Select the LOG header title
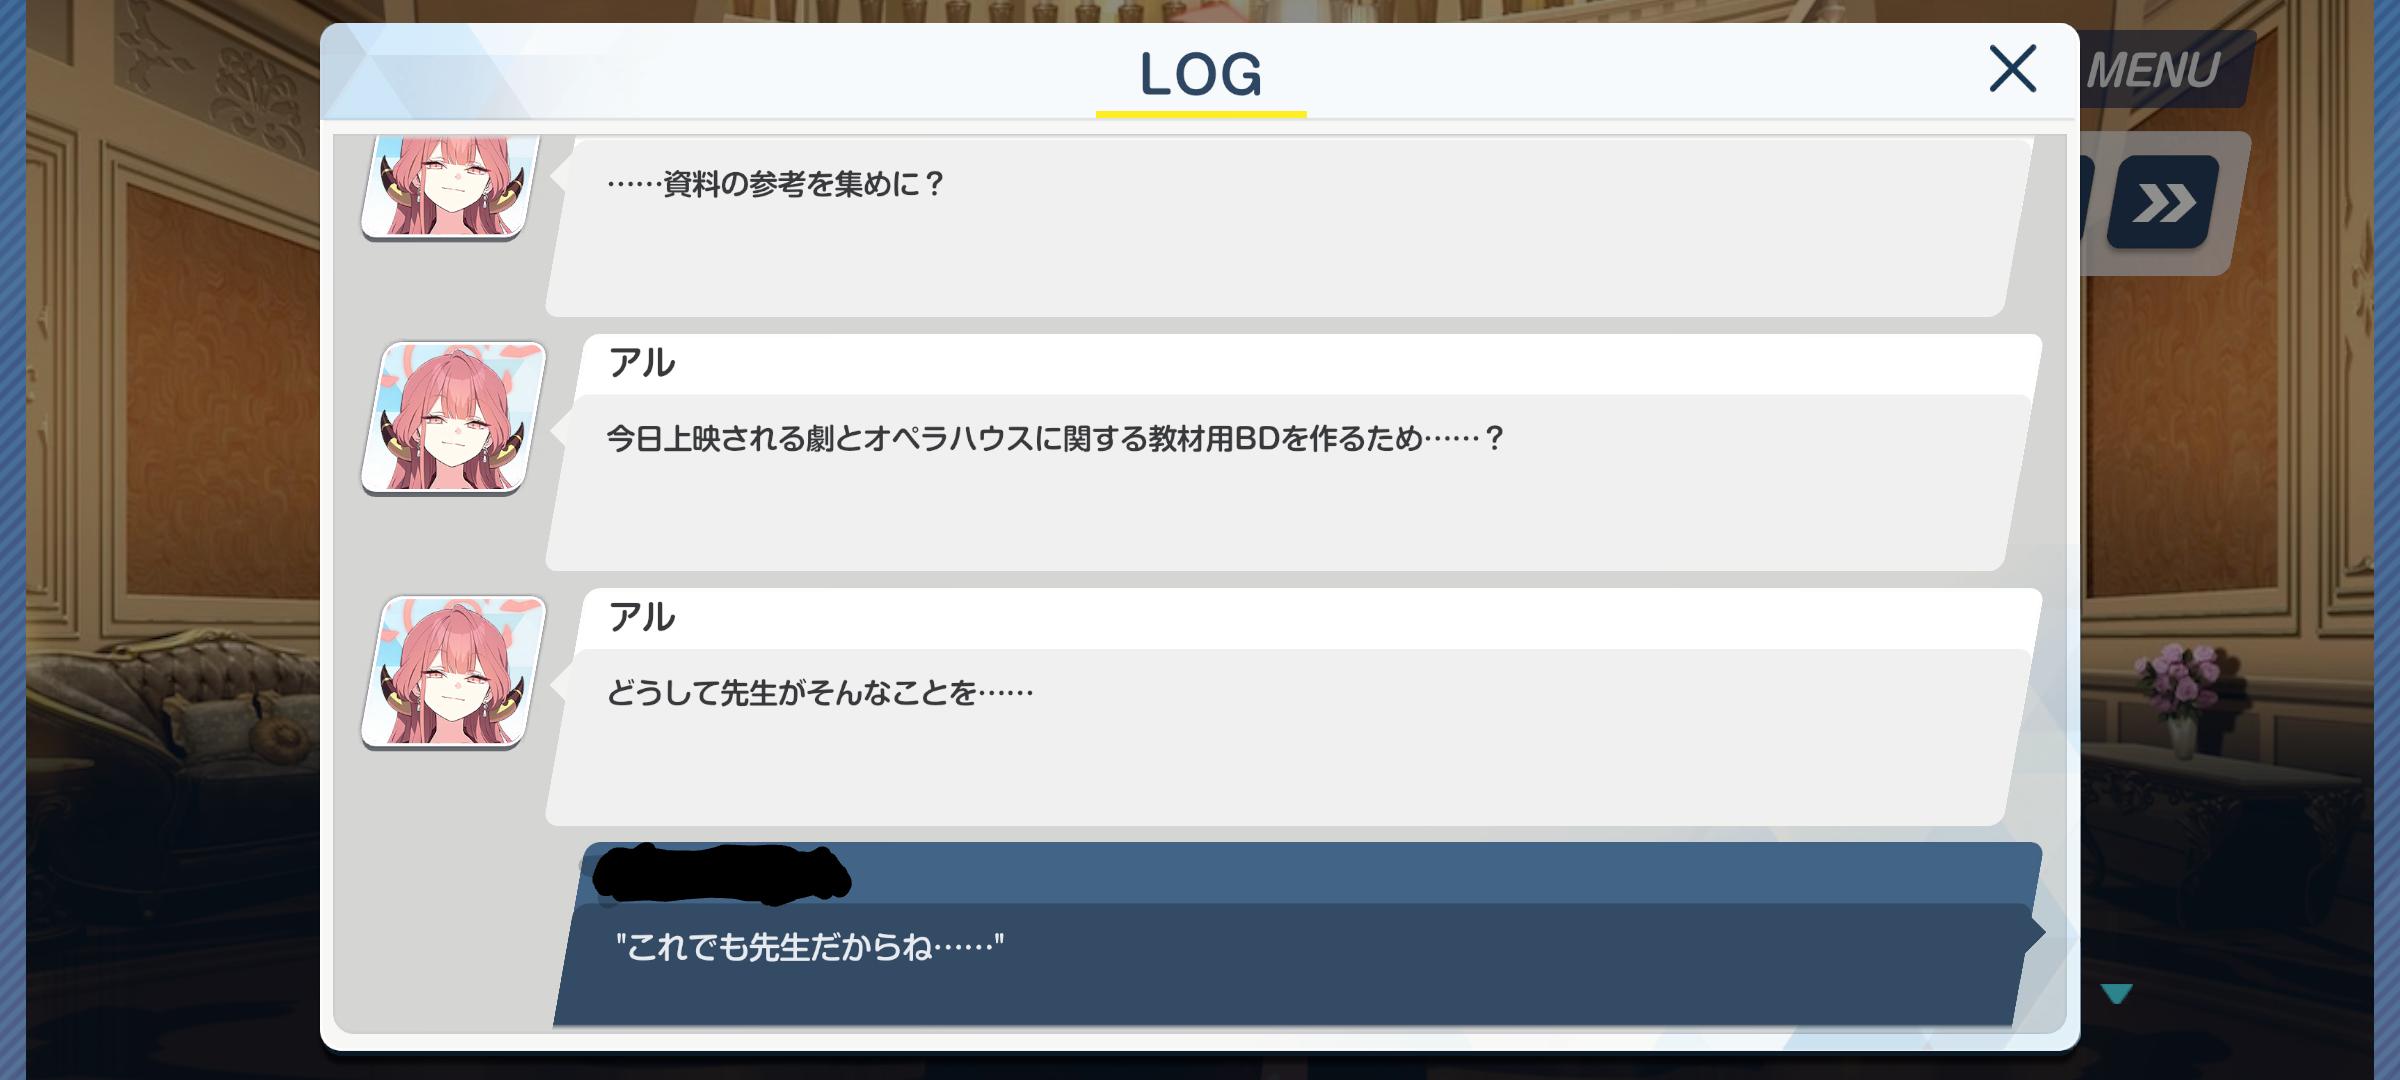 [x=1201, y=74]
